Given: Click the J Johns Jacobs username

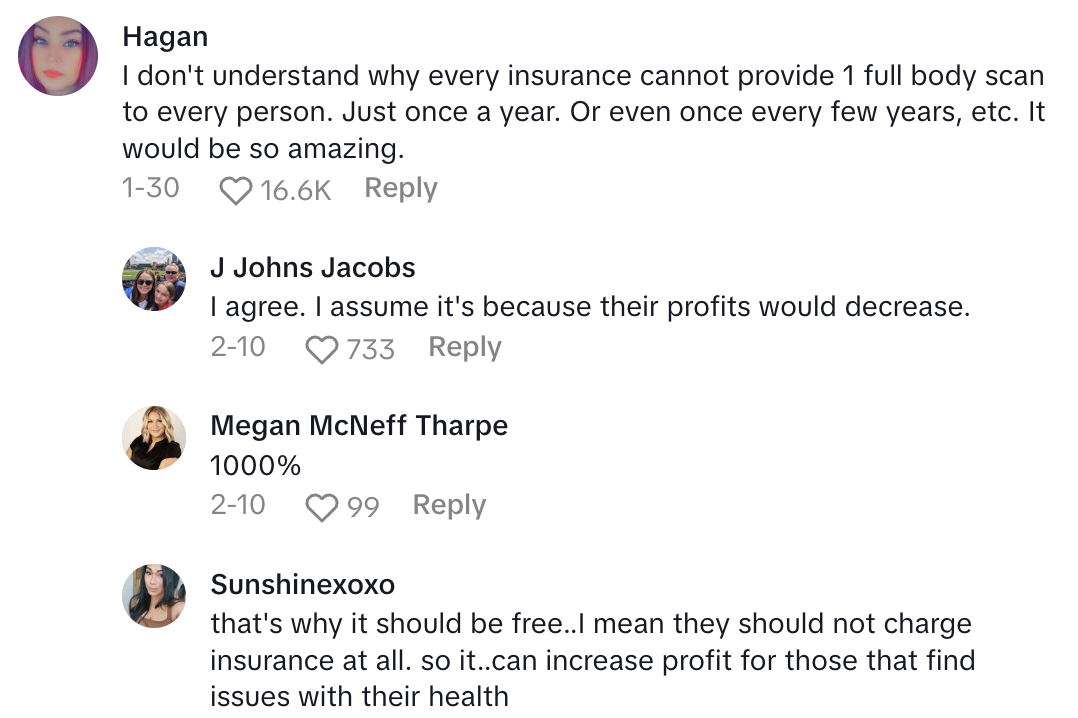Looking at the screenshot, I should pyautogui.click(x=312, y=267).
